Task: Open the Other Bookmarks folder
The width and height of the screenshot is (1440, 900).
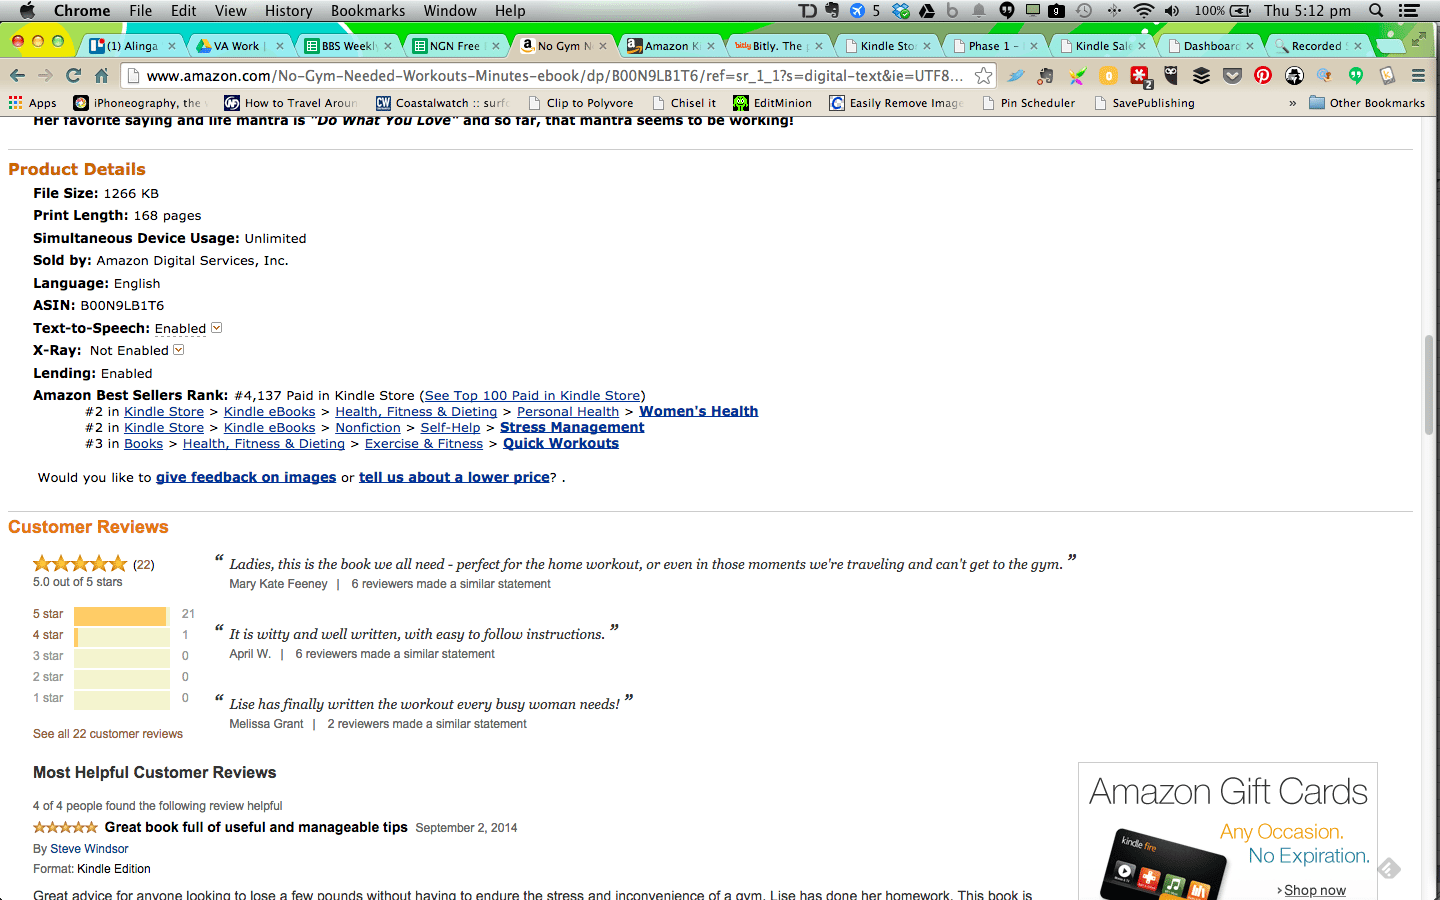Action: (x=1367, y=103)
